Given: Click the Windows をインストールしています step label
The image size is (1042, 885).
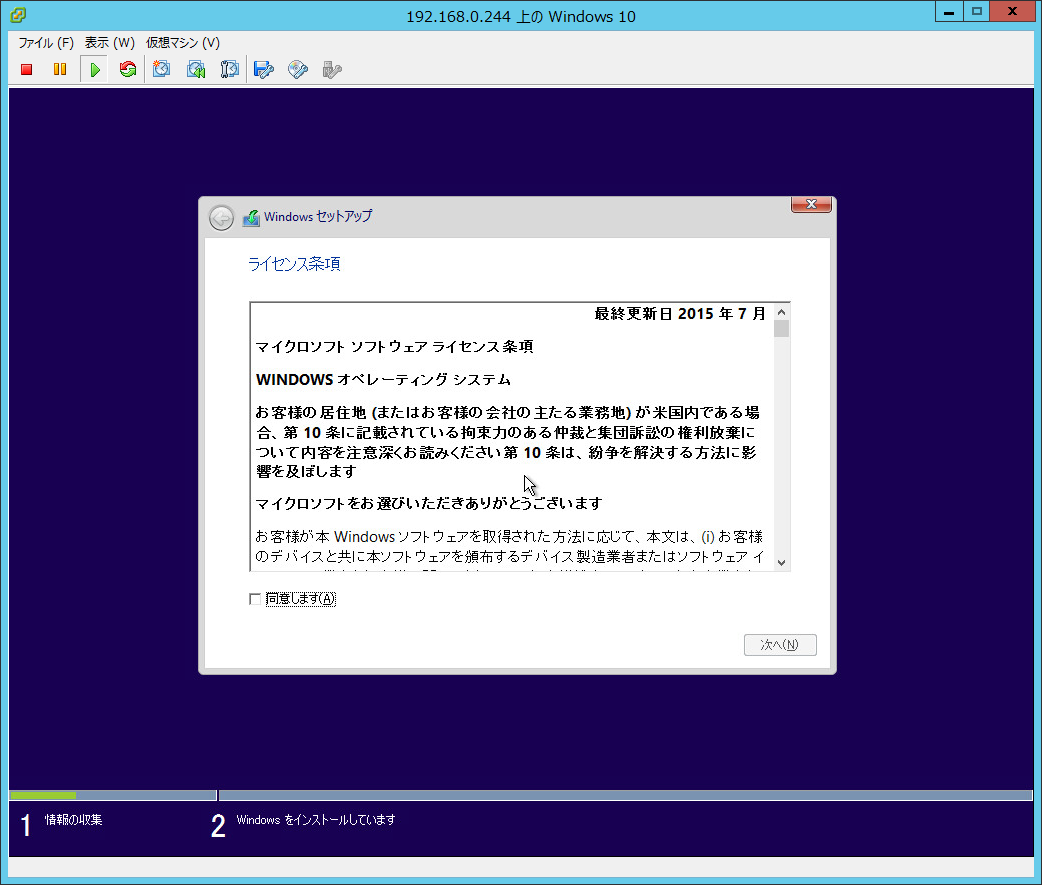Looking at the screenshot, I should click(316, 820).
